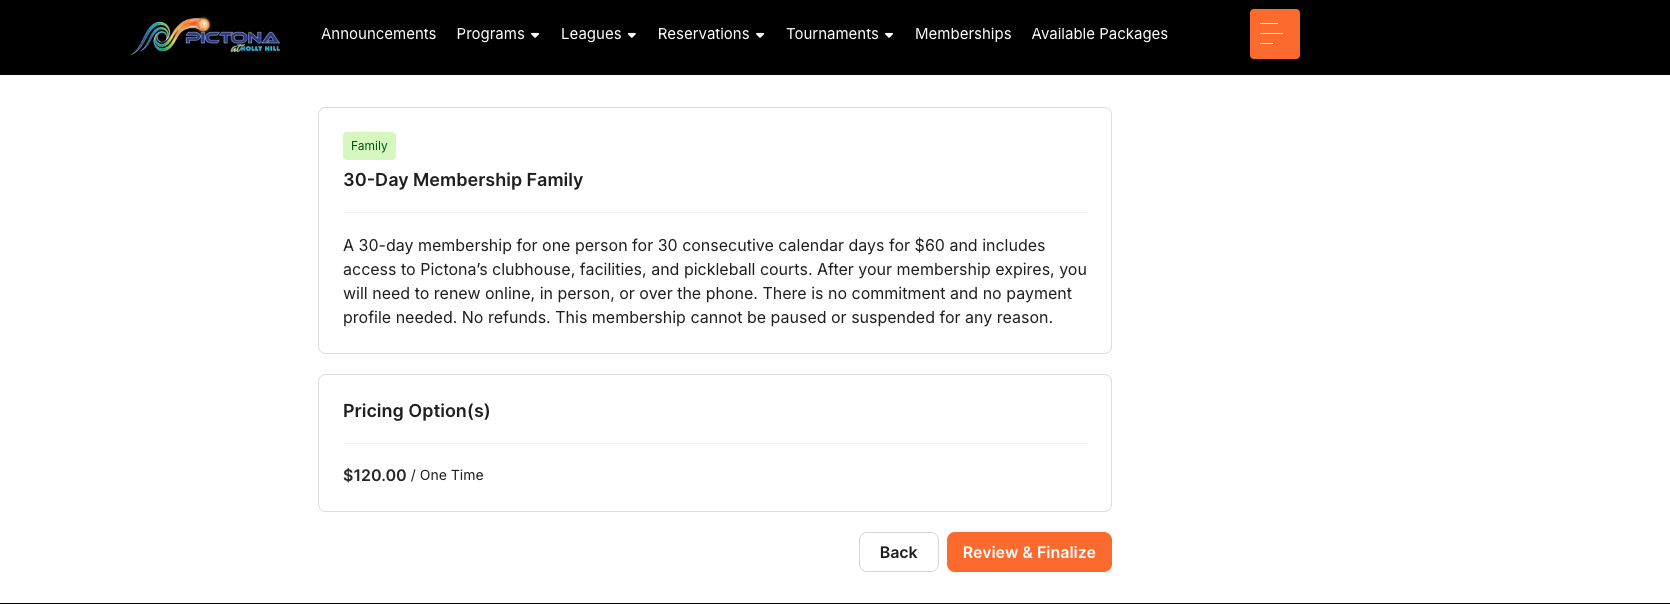Go to the Announcements page
Image resolution: width=1670 pixels, height=604 pixels.
click(378, 34)
